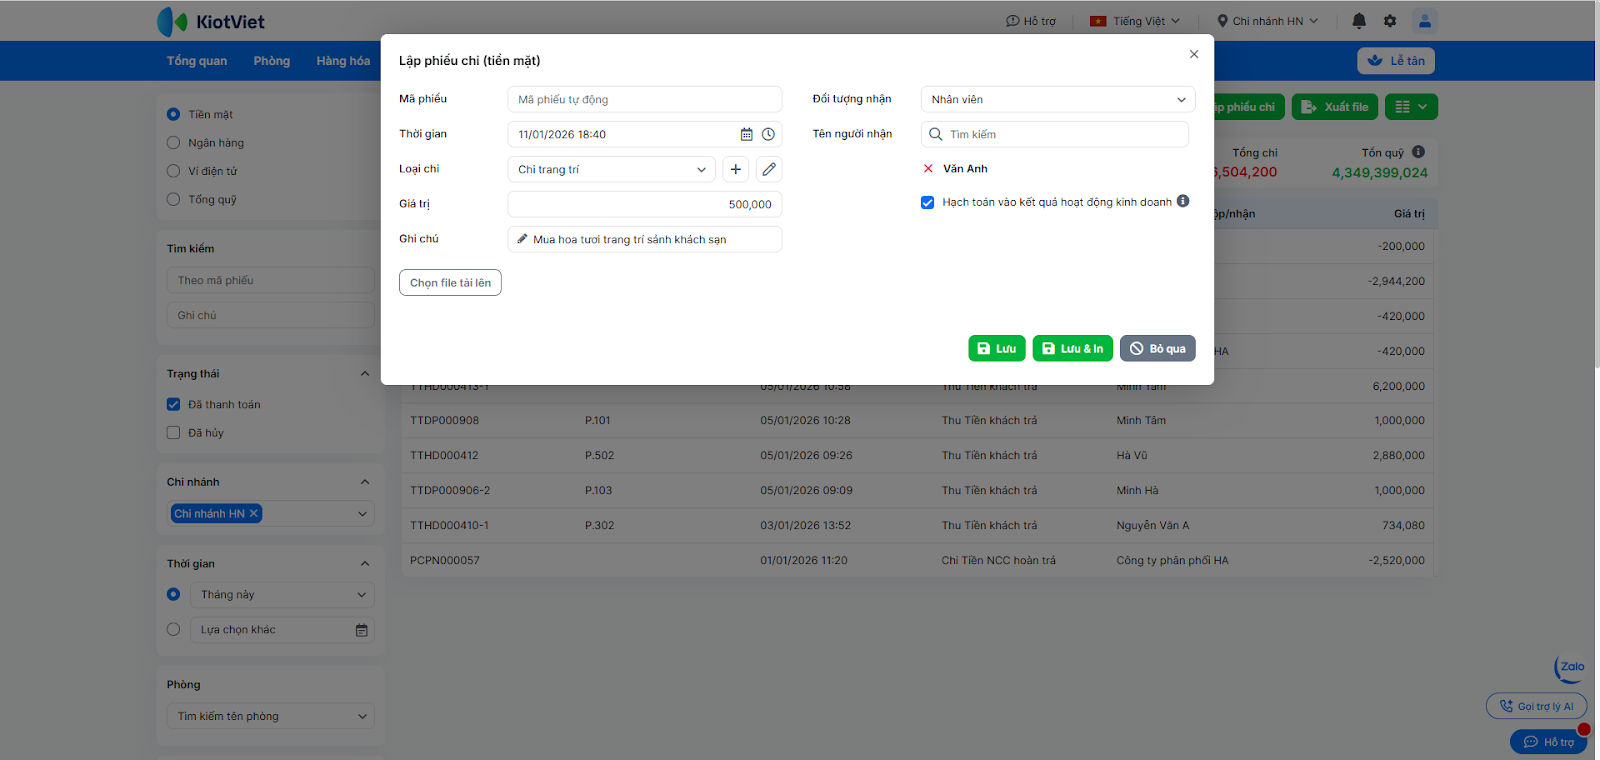This screenshot has height=760, width=1600.
Task: Open the calendar date picker in Thời gian
Action: pyautogui.click(x=746, y=134)
